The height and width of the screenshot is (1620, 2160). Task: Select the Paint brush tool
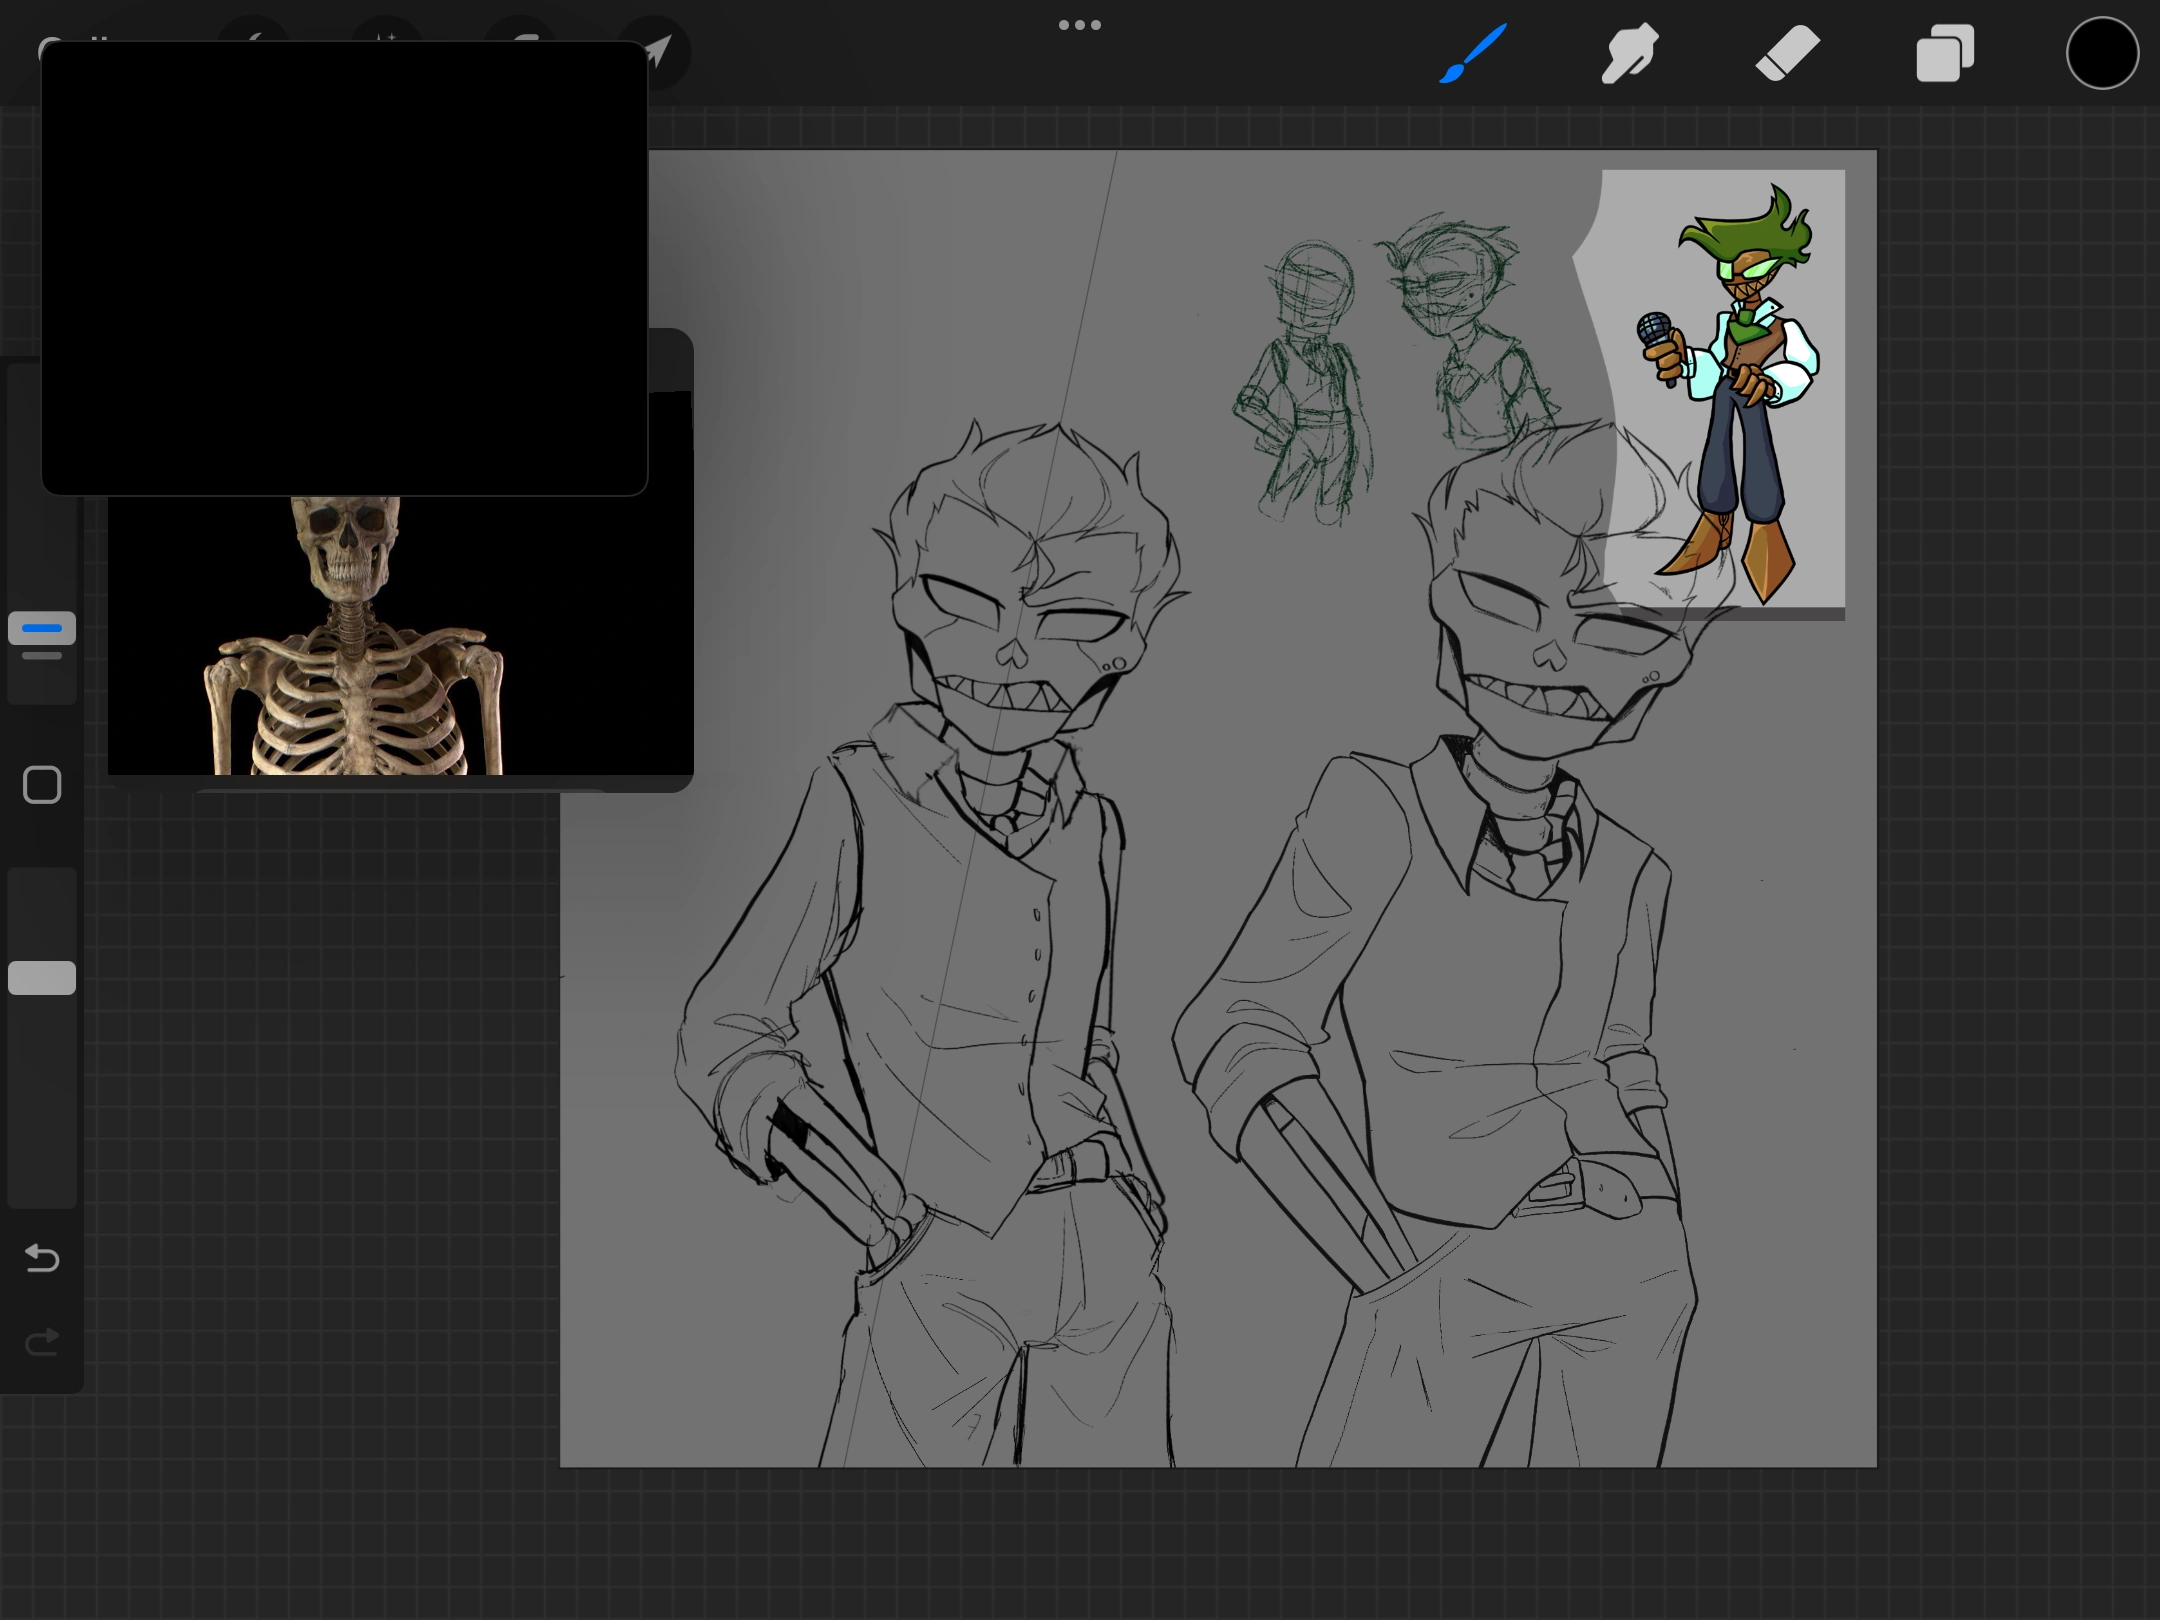1473,54
